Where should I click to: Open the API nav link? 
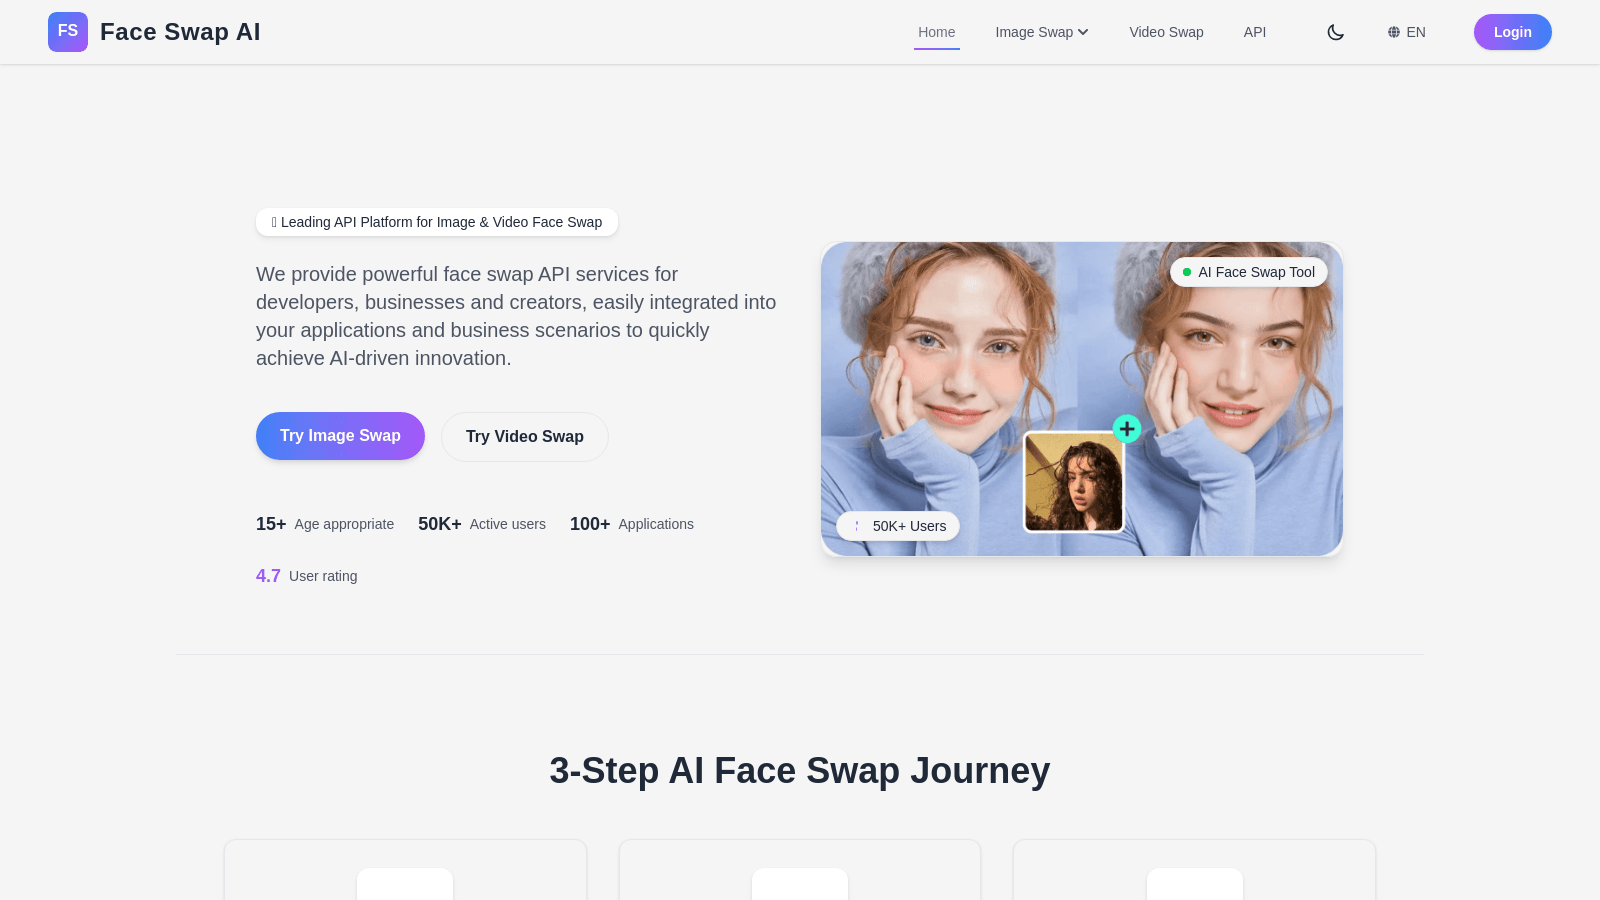[x=1255, y=32]
